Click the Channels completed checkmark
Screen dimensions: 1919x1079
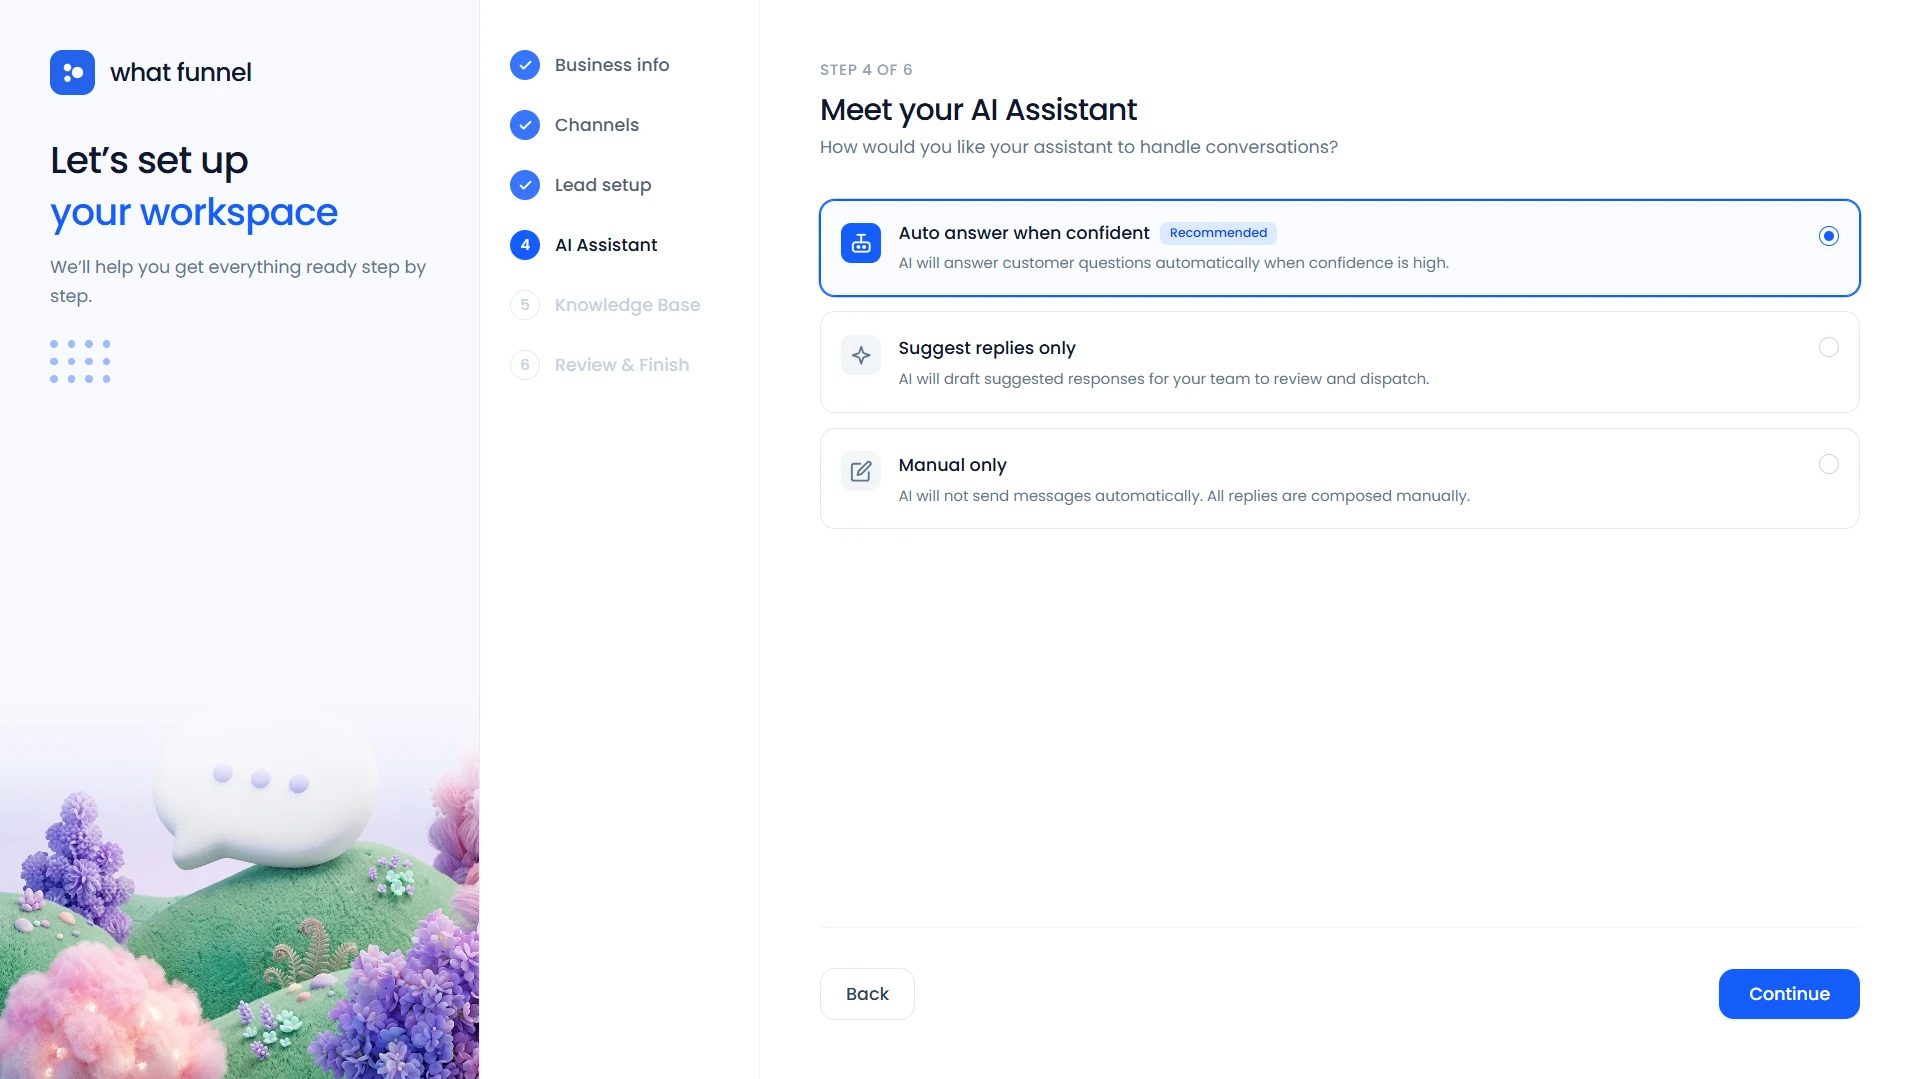tap(525, 125)
